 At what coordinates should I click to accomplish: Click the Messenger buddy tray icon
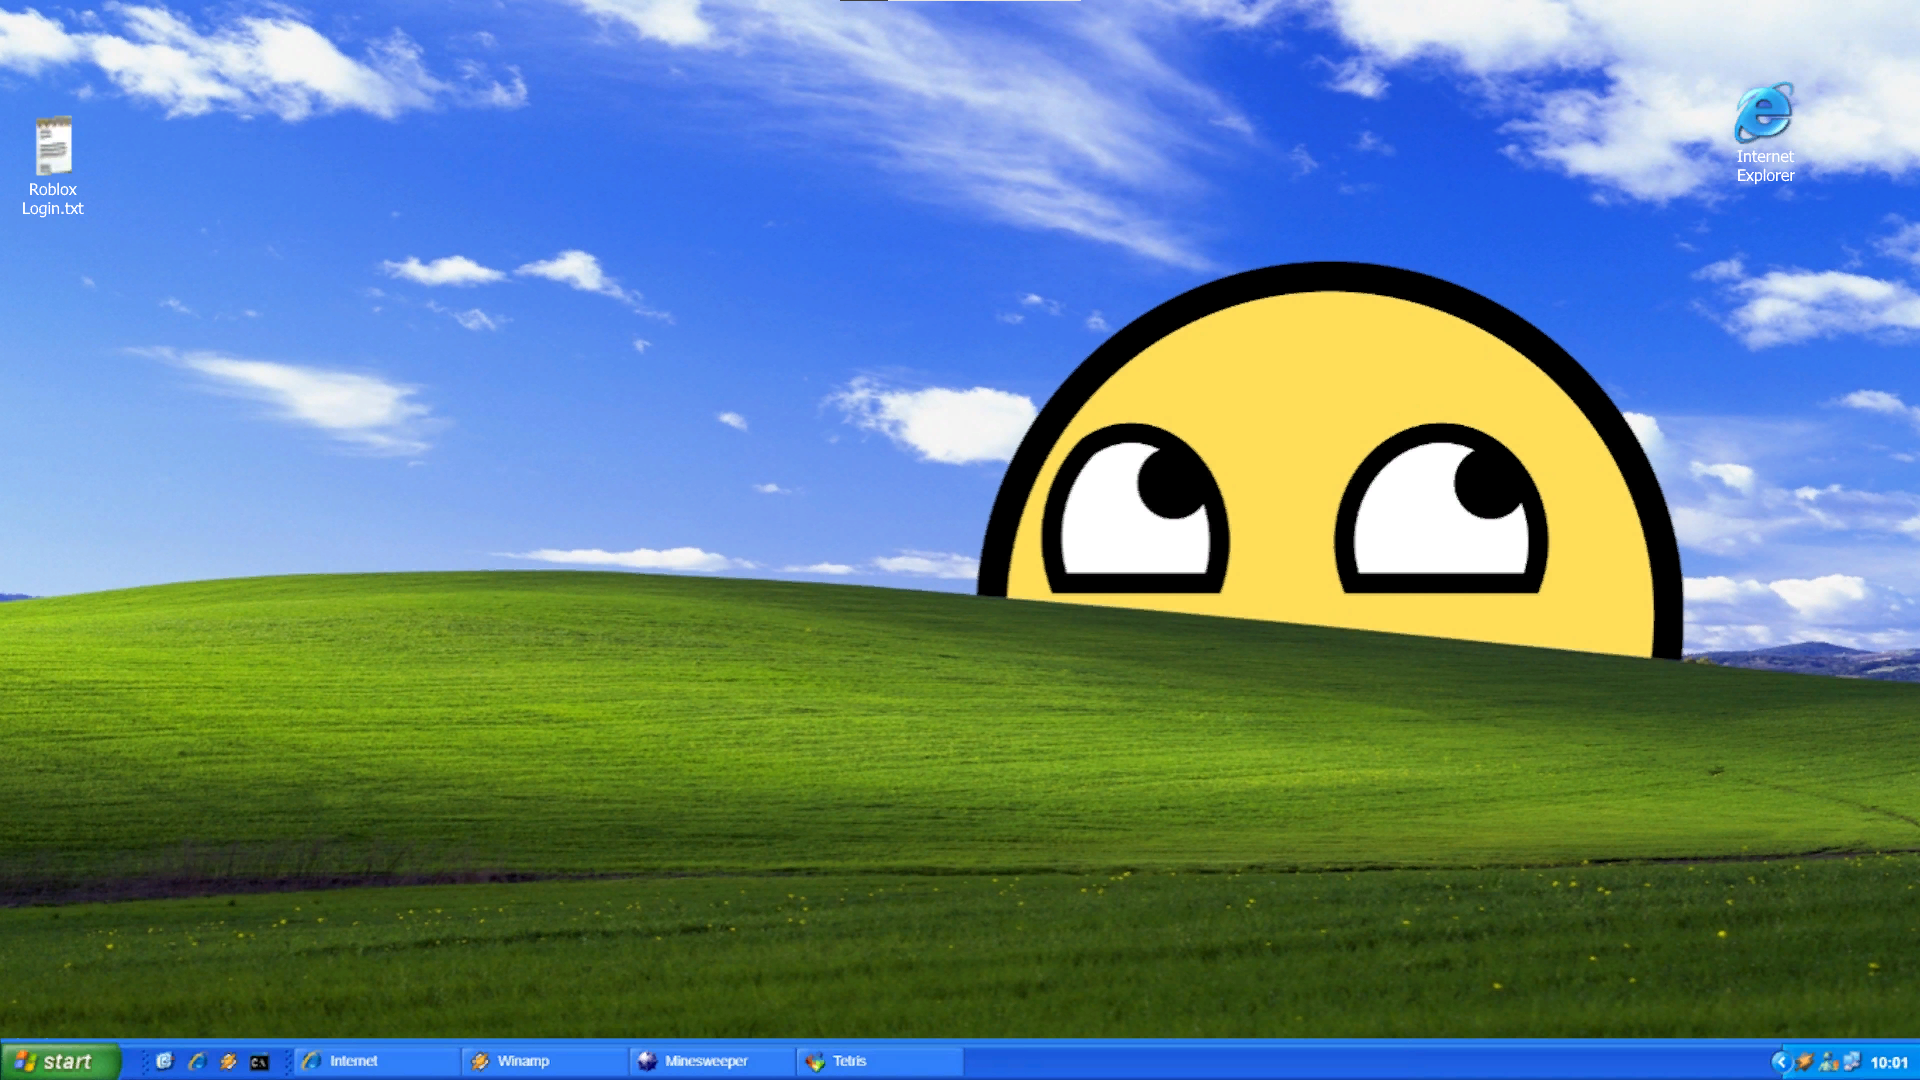pos(1829,1062)
